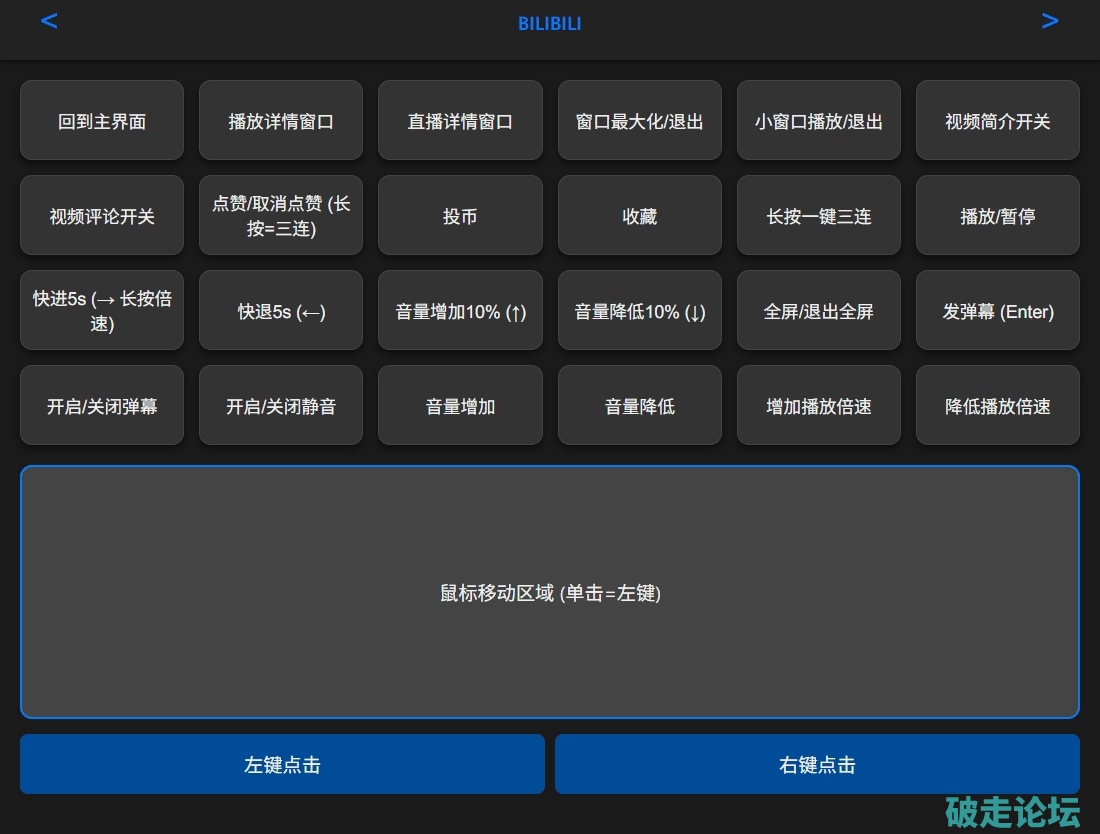Toggle 全屏/退出全屏 fullscreen mode

(x=818, y=311)
